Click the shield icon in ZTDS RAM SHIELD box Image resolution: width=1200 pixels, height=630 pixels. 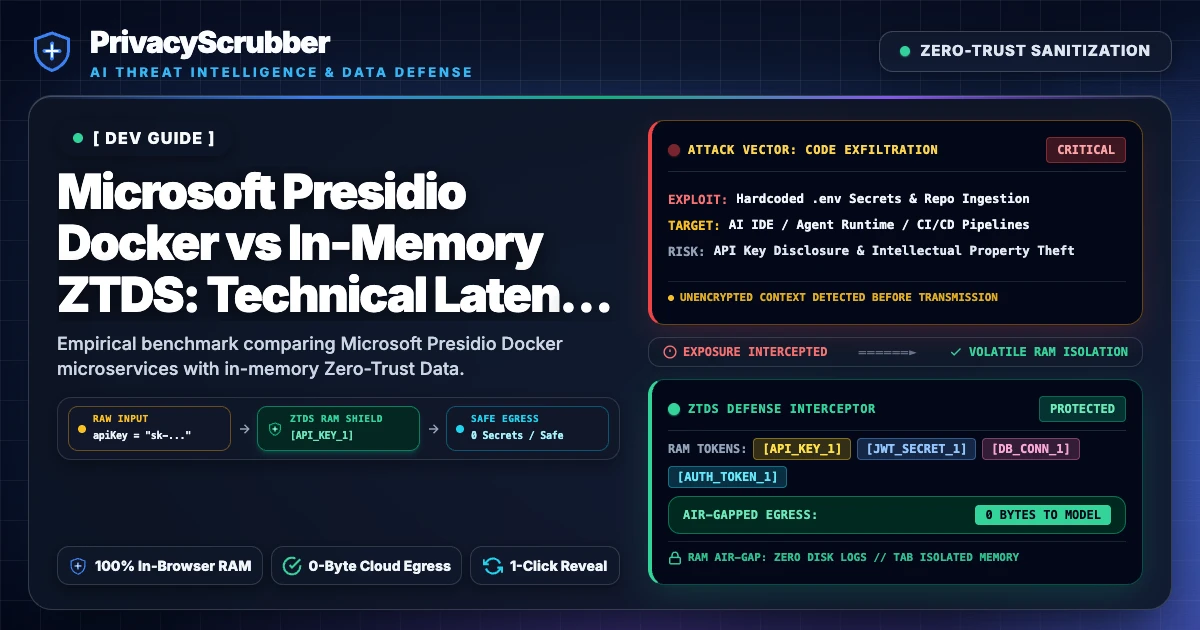point(276,428)
